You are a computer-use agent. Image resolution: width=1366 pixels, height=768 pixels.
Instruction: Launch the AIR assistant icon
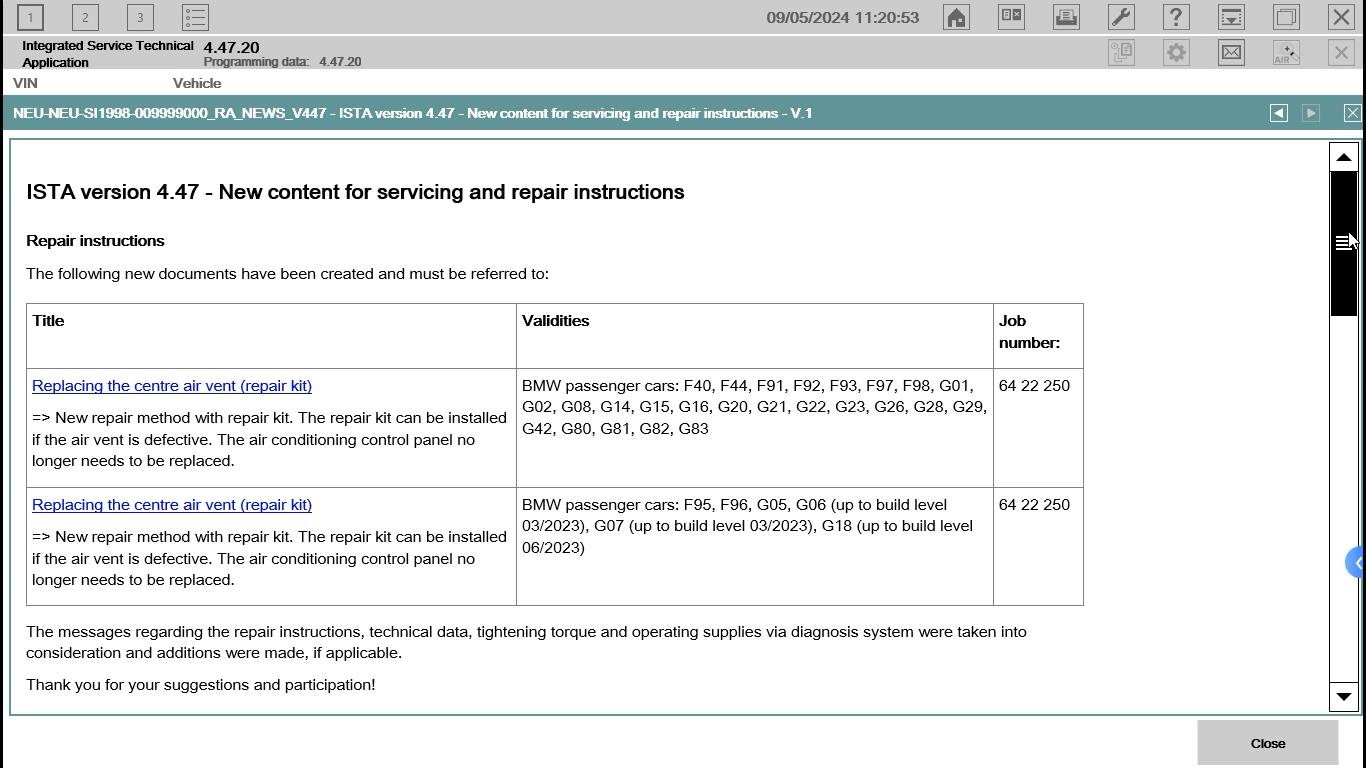click(1286, 53)
